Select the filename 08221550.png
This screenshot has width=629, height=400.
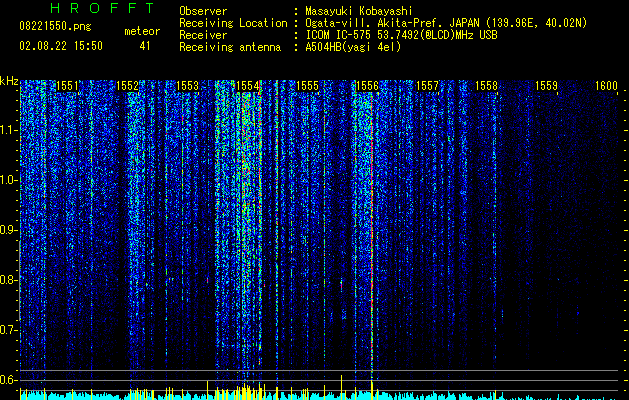pos(55,26)
